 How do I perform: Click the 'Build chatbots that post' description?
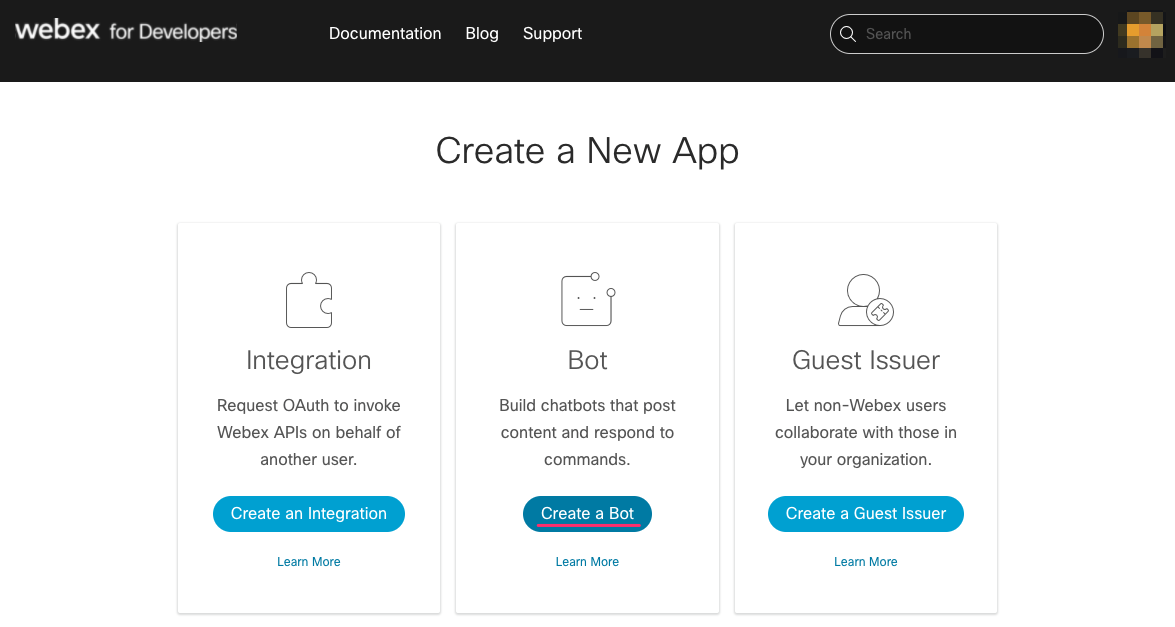pos(588,432)
